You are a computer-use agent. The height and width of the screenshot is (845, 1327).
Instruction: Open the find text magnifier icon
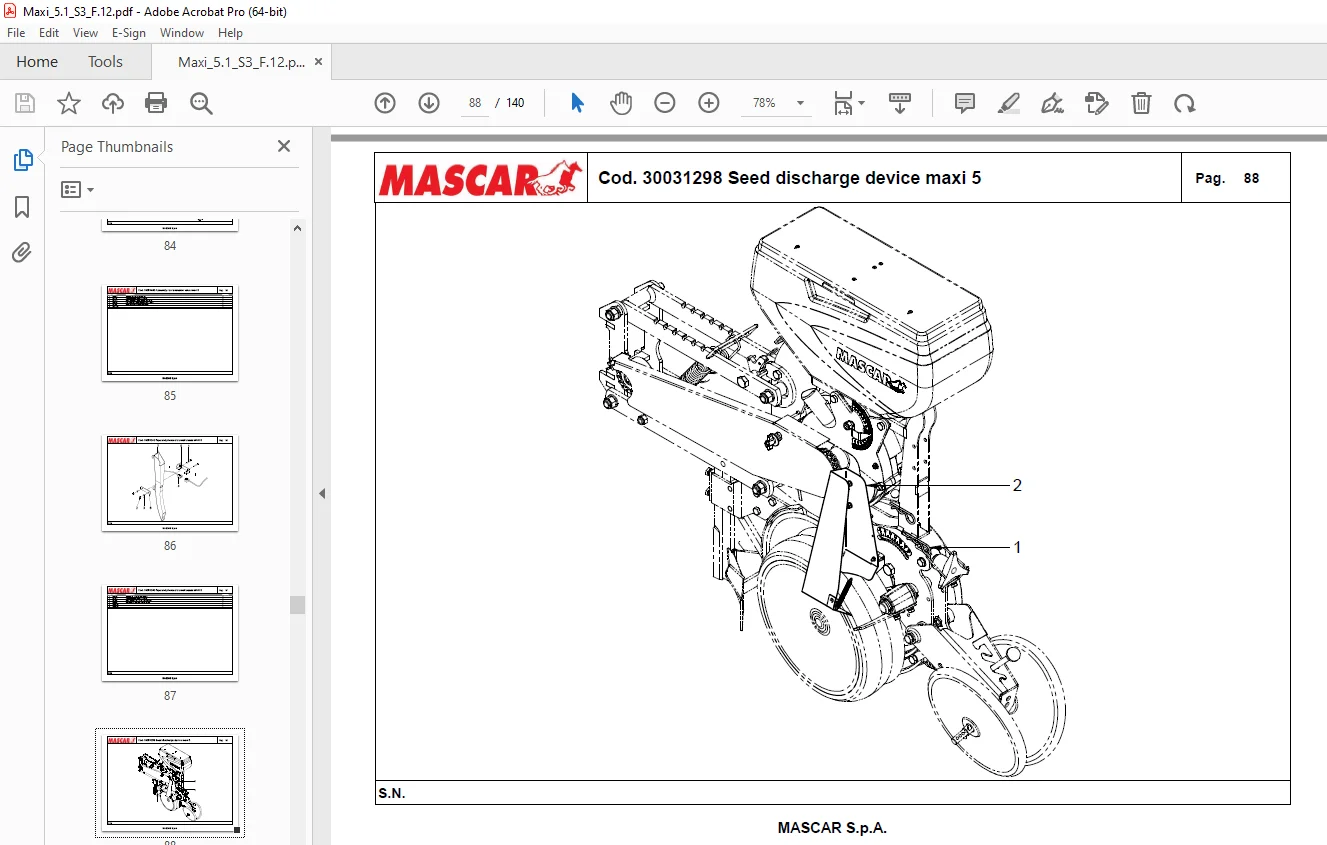click(x=201, y=103)
